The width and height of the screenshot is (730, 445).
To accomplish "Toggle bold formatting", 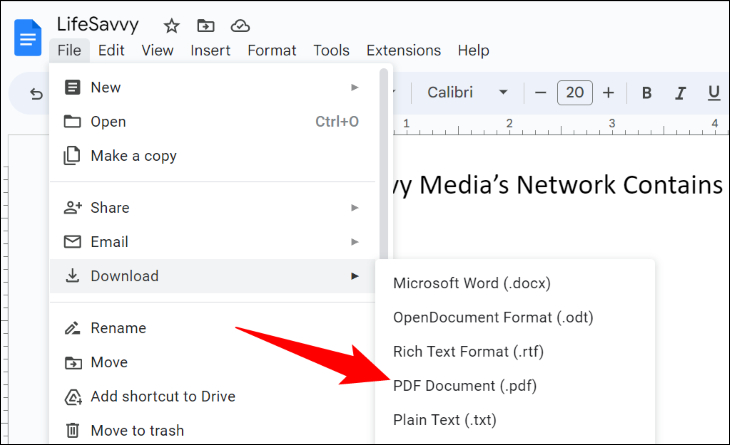I will click(647, 93).
